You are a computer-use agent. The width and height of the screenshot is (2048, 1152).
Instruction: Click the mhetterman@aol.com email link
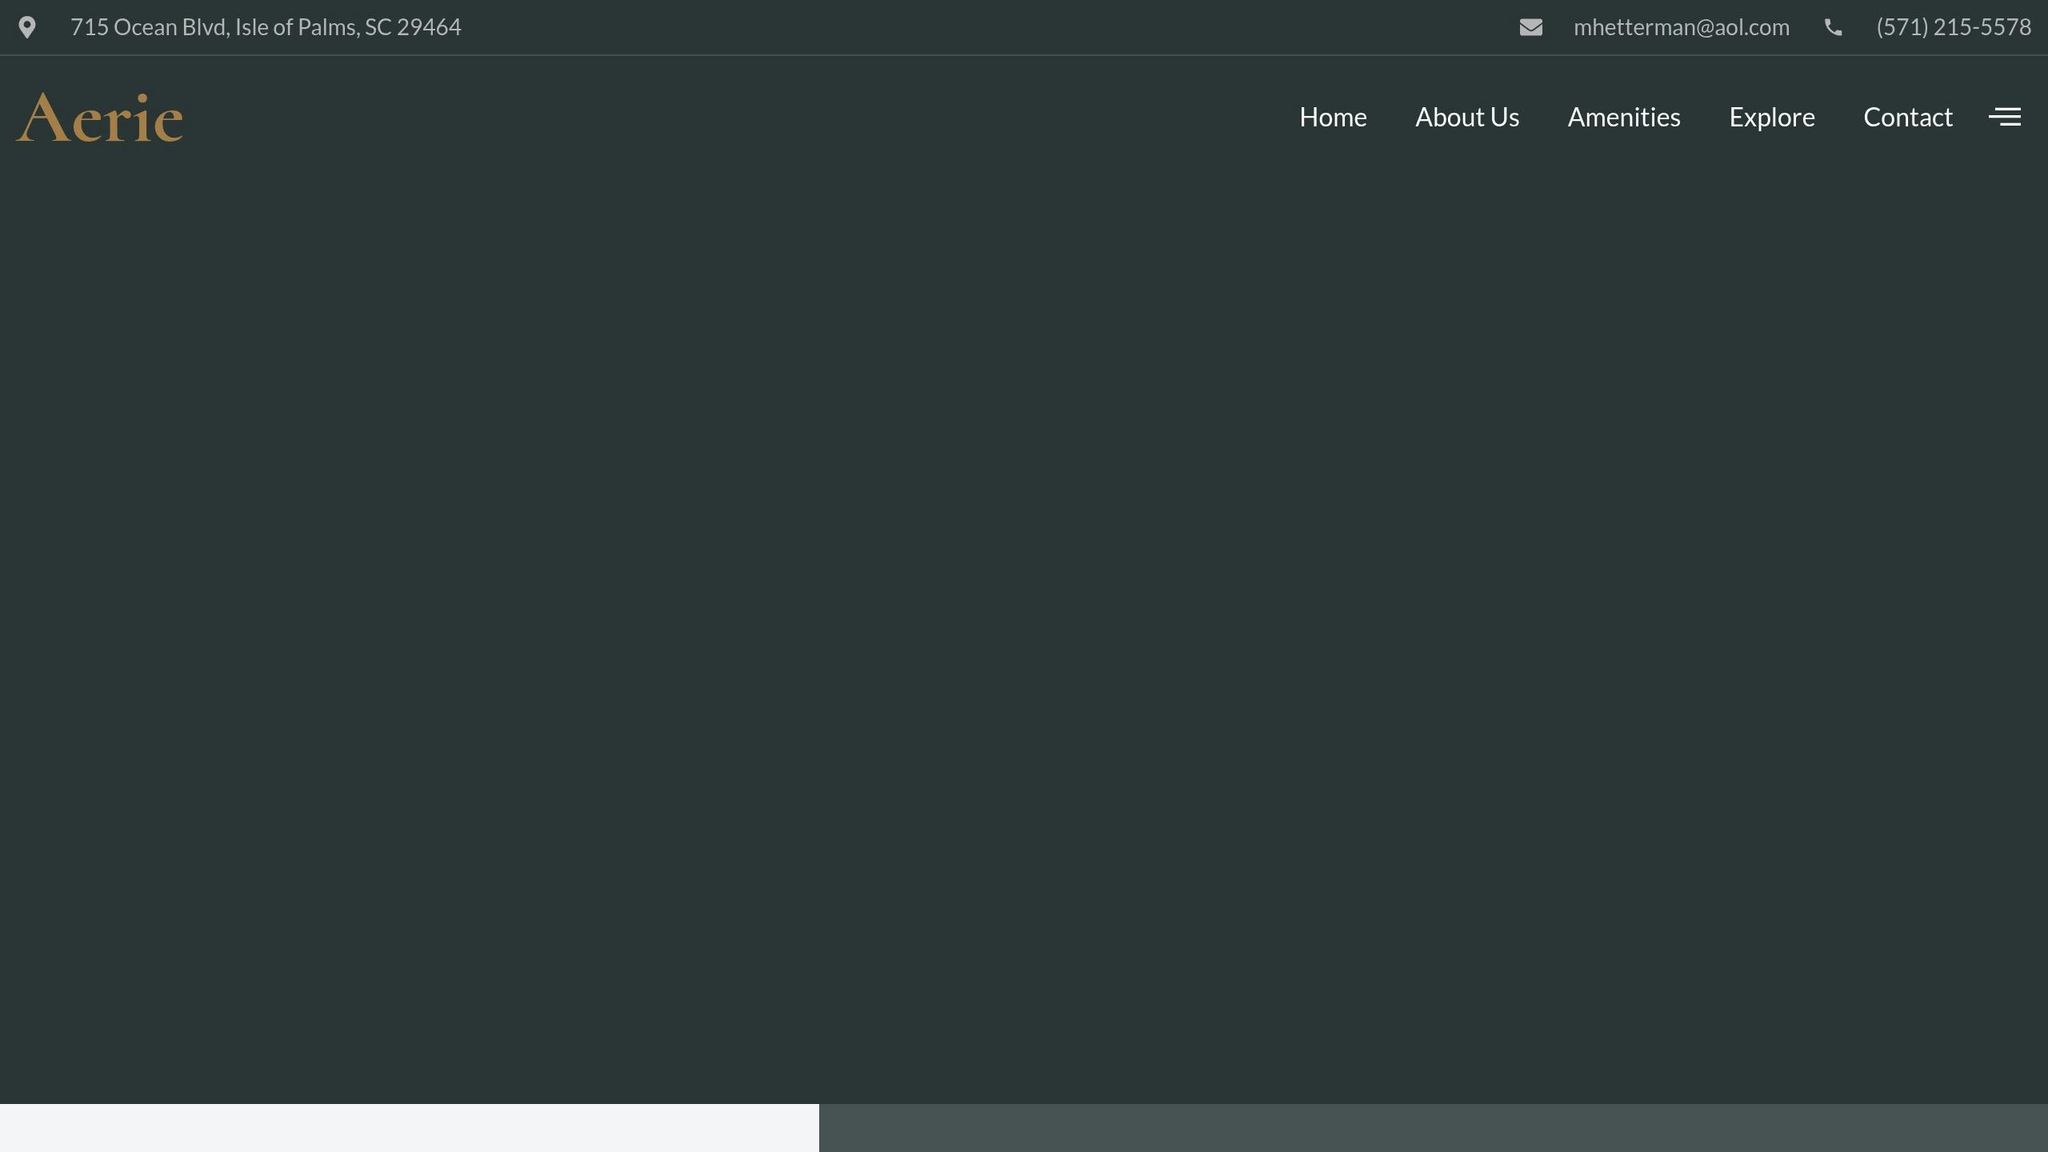tap(1681, 27)
